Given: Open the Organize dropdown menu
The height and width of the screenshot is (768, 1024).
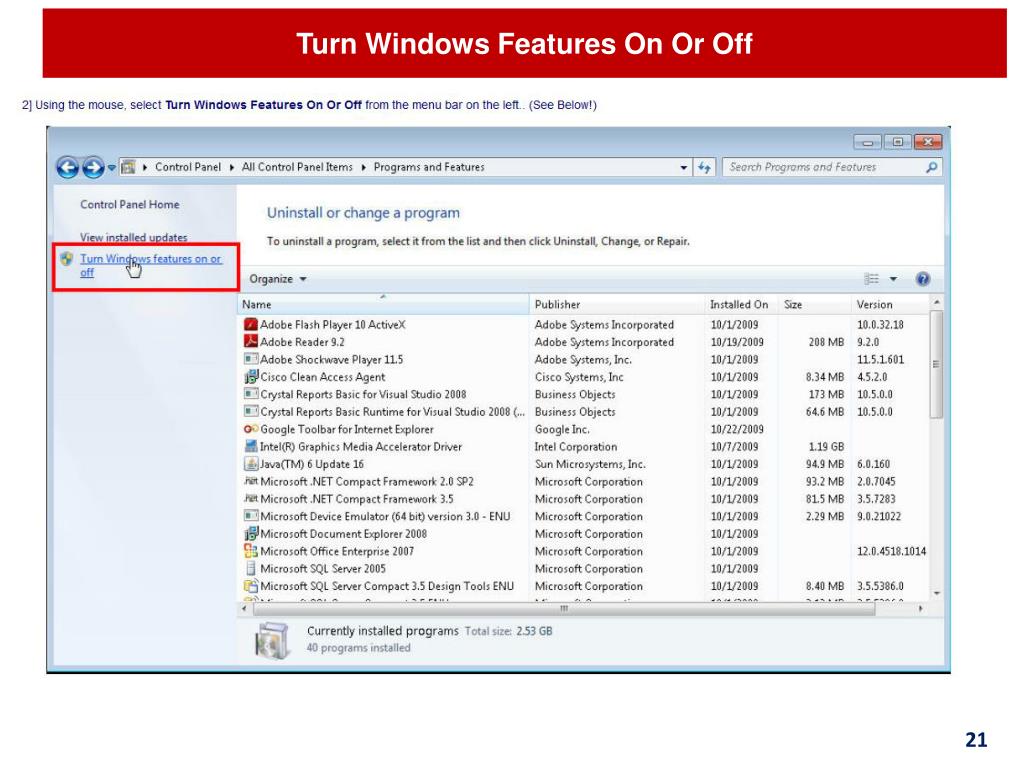Looking at the screenshot, I should [x=278, y=280].
